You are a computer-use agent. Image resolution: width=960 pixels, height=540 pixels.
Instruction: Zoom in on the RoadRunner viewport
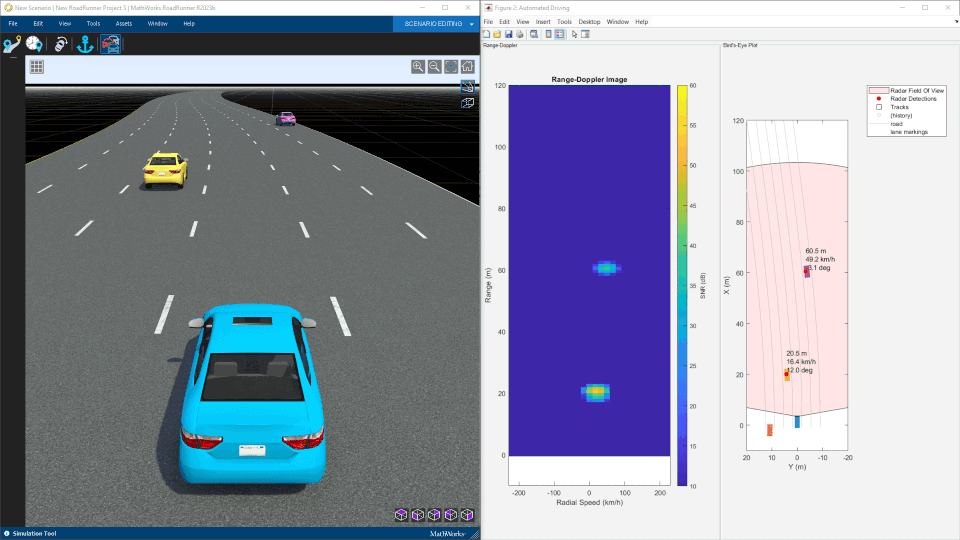click(418, 67)
